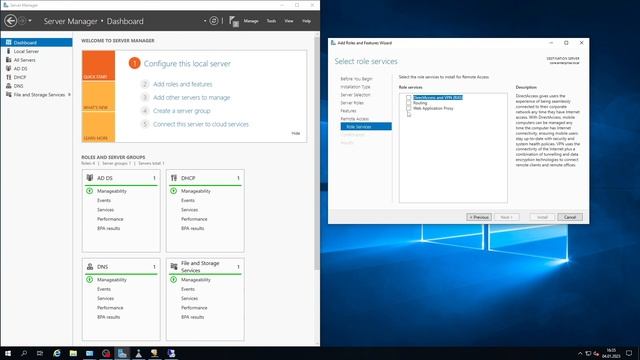
Task: Click Hide on the welcome tile
Action: pos(296,133)
